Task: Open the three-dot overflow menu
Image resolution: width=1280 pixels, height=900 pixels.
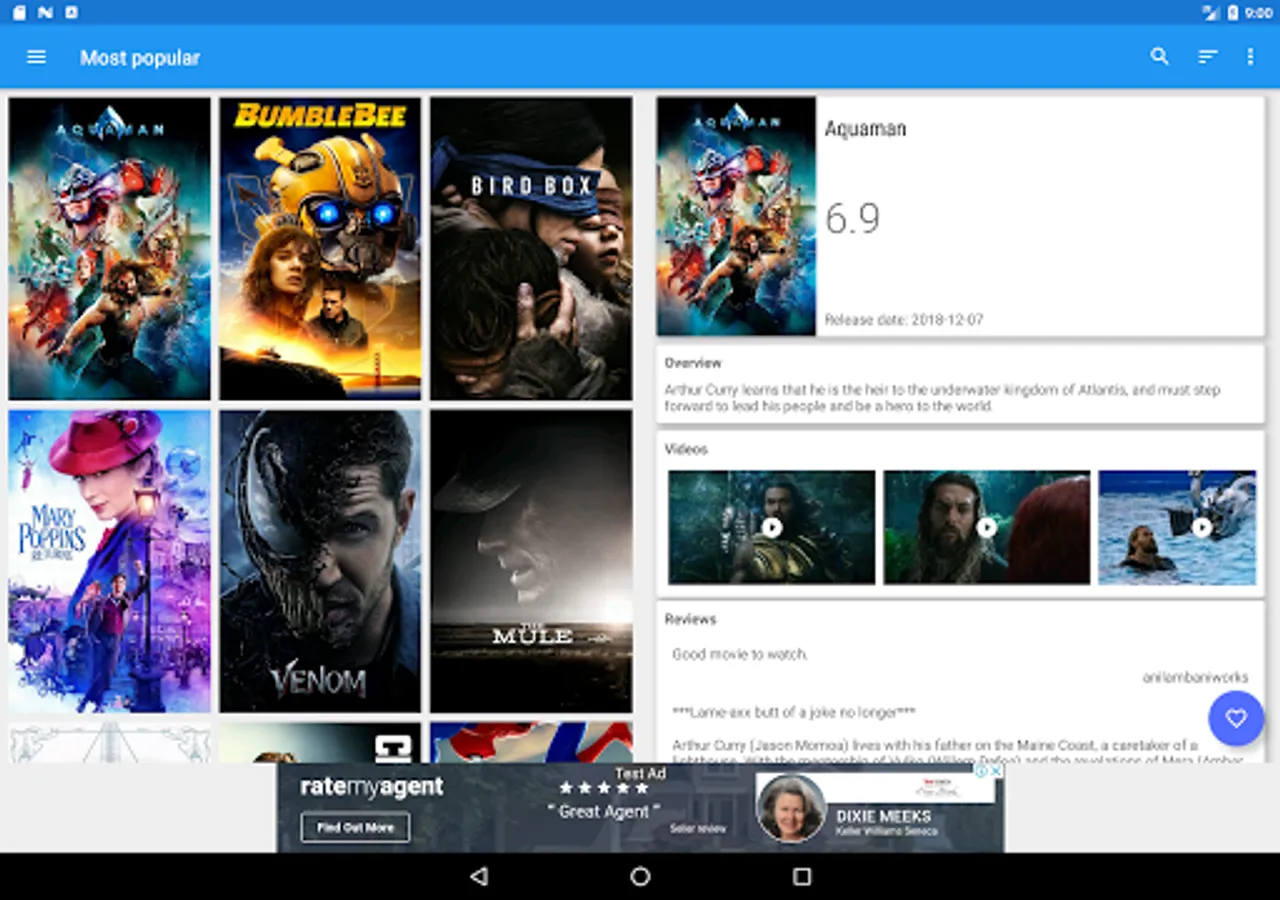Action: click(x=1250, y=57)
